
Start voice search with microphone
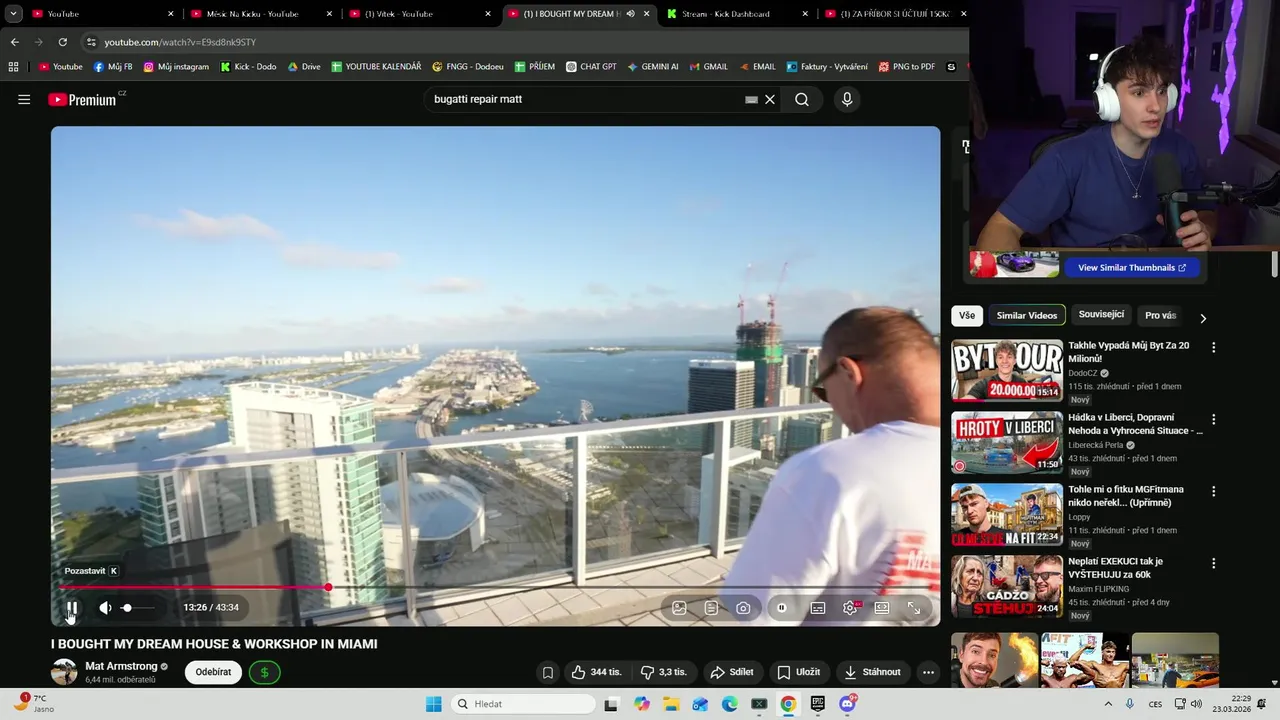click(x=847, y=99)
